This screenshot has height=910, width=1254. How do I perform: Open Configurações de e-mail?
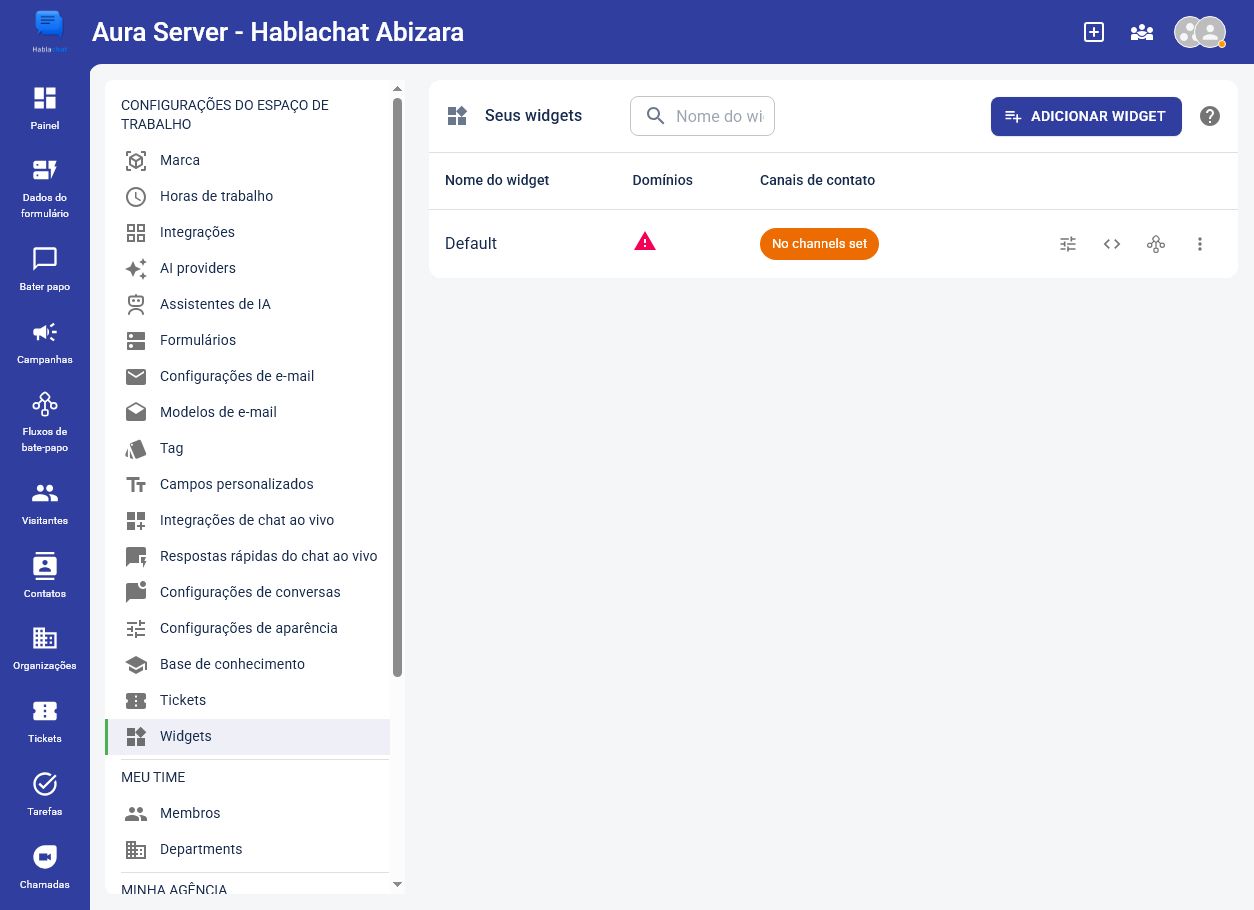point(248,376)
